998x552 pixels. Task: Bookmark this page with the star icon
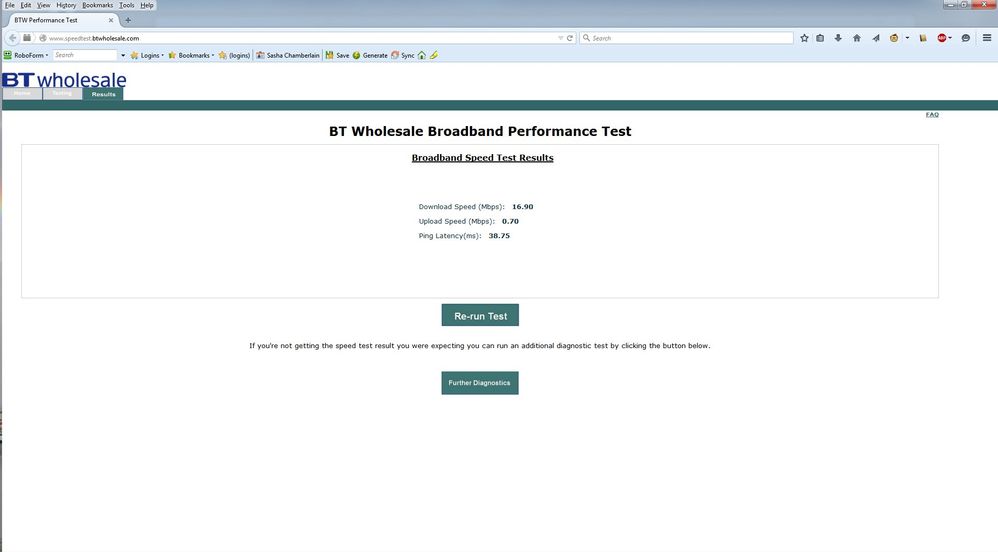click(804, 38)
